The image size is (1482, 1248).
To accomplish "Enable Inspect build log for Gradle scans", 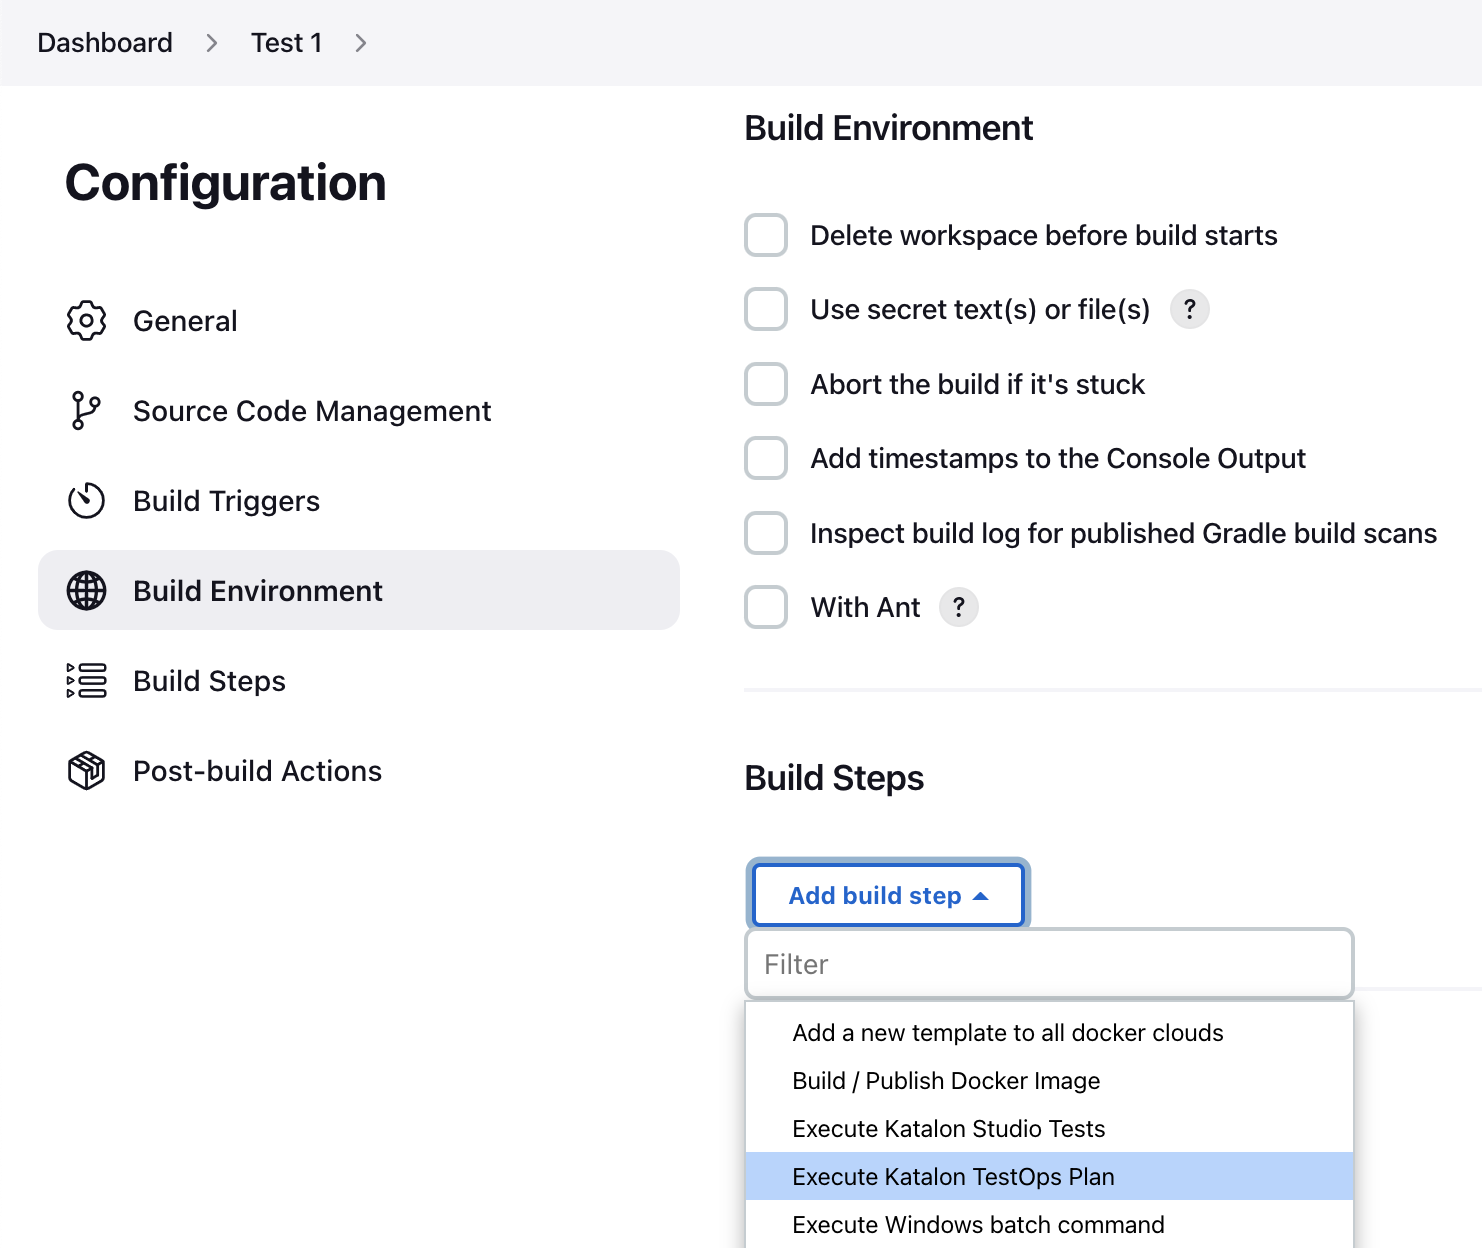I will [x=765, y=533].
